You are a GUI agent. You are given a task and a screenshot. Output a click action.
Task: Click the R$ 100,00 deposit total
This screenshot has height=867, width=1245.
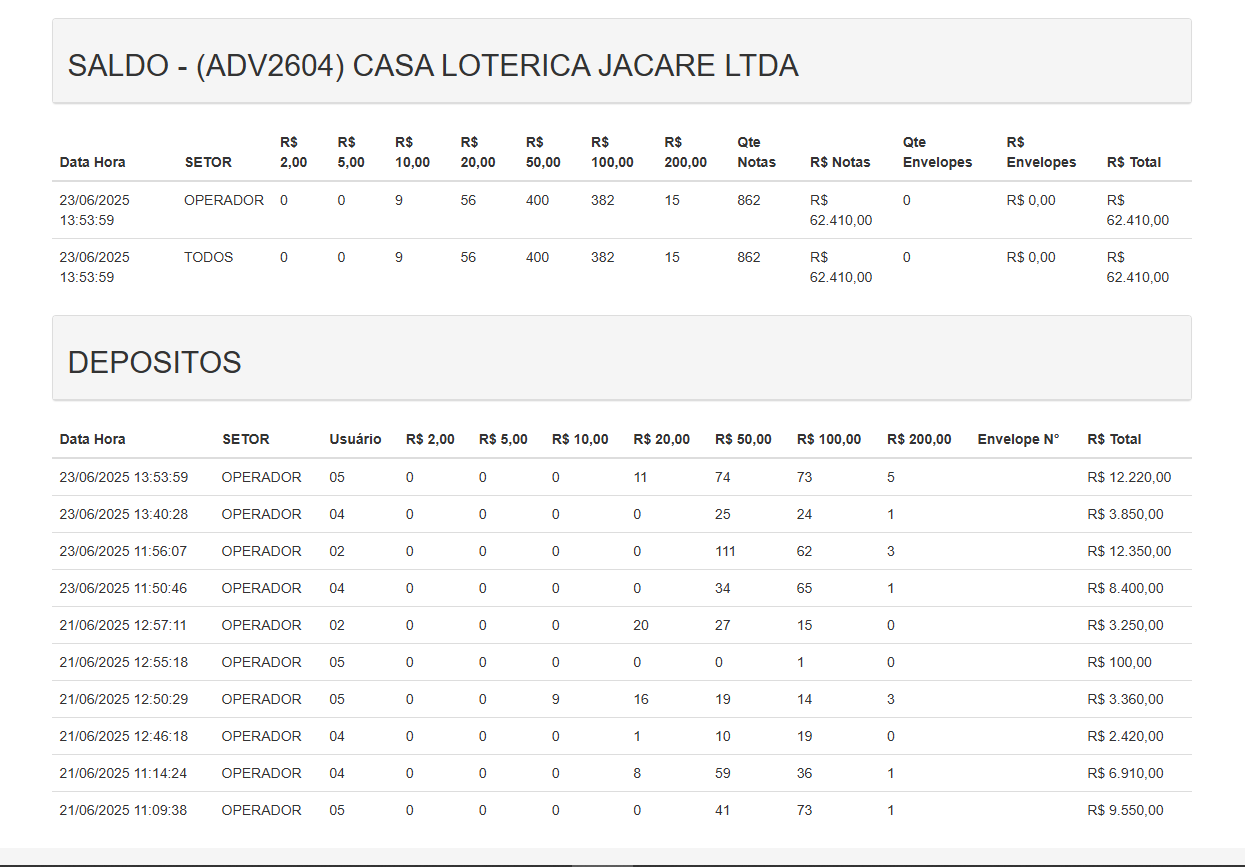tap(1119, 662)
